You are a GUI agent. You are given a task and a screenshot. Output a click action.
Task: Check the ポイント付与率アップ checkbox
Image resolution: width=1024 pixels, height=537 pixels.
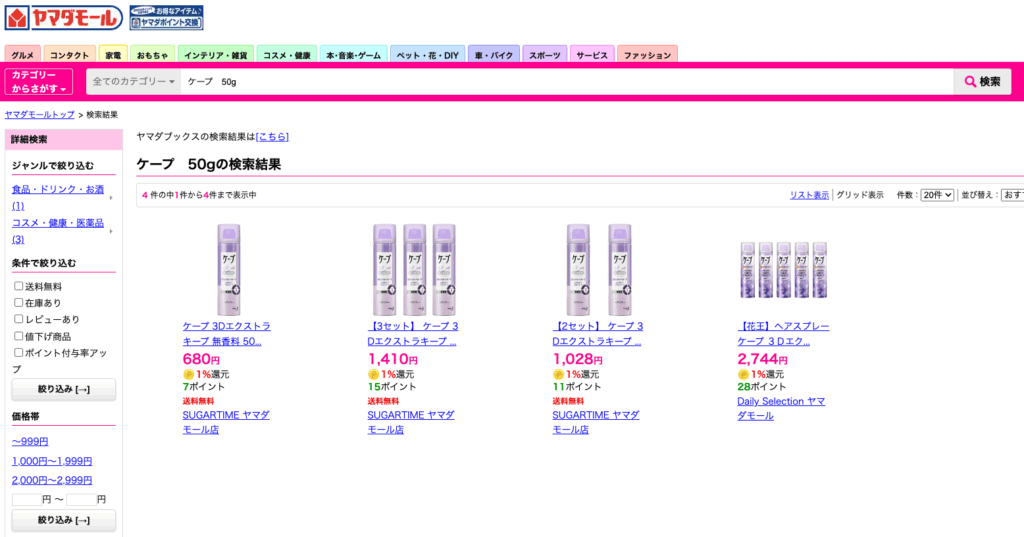click(x=18, y=352)
